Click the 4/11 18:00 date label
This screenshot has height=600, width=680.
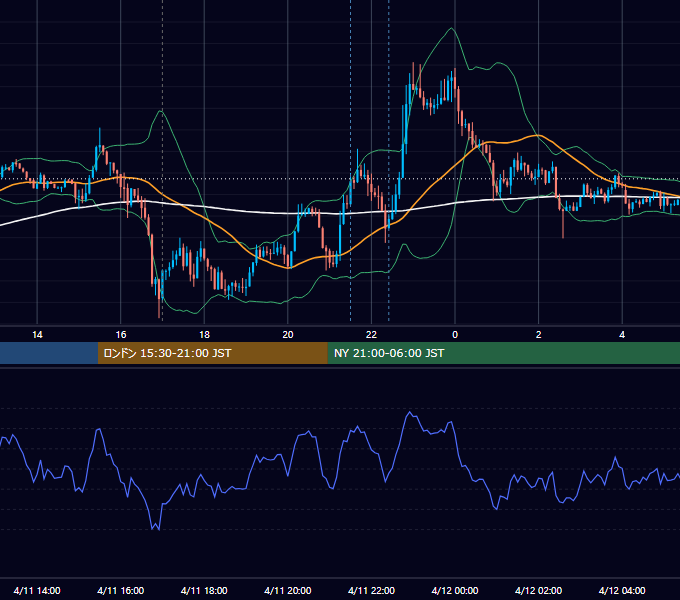204,590
